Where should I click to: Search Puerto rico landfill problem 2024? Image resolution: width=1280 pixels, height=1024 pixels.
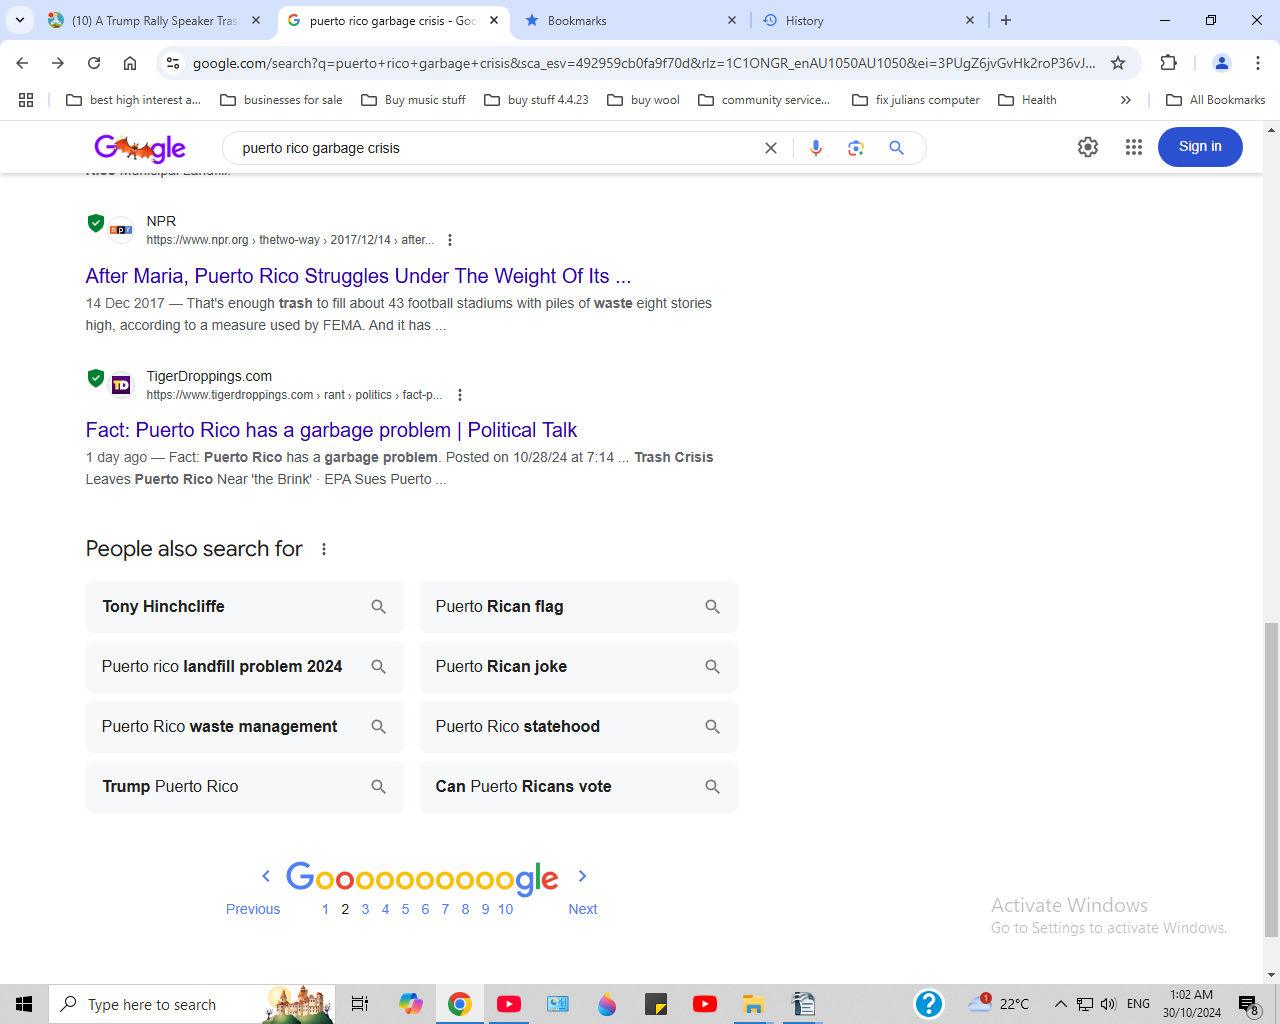[244, 667]
